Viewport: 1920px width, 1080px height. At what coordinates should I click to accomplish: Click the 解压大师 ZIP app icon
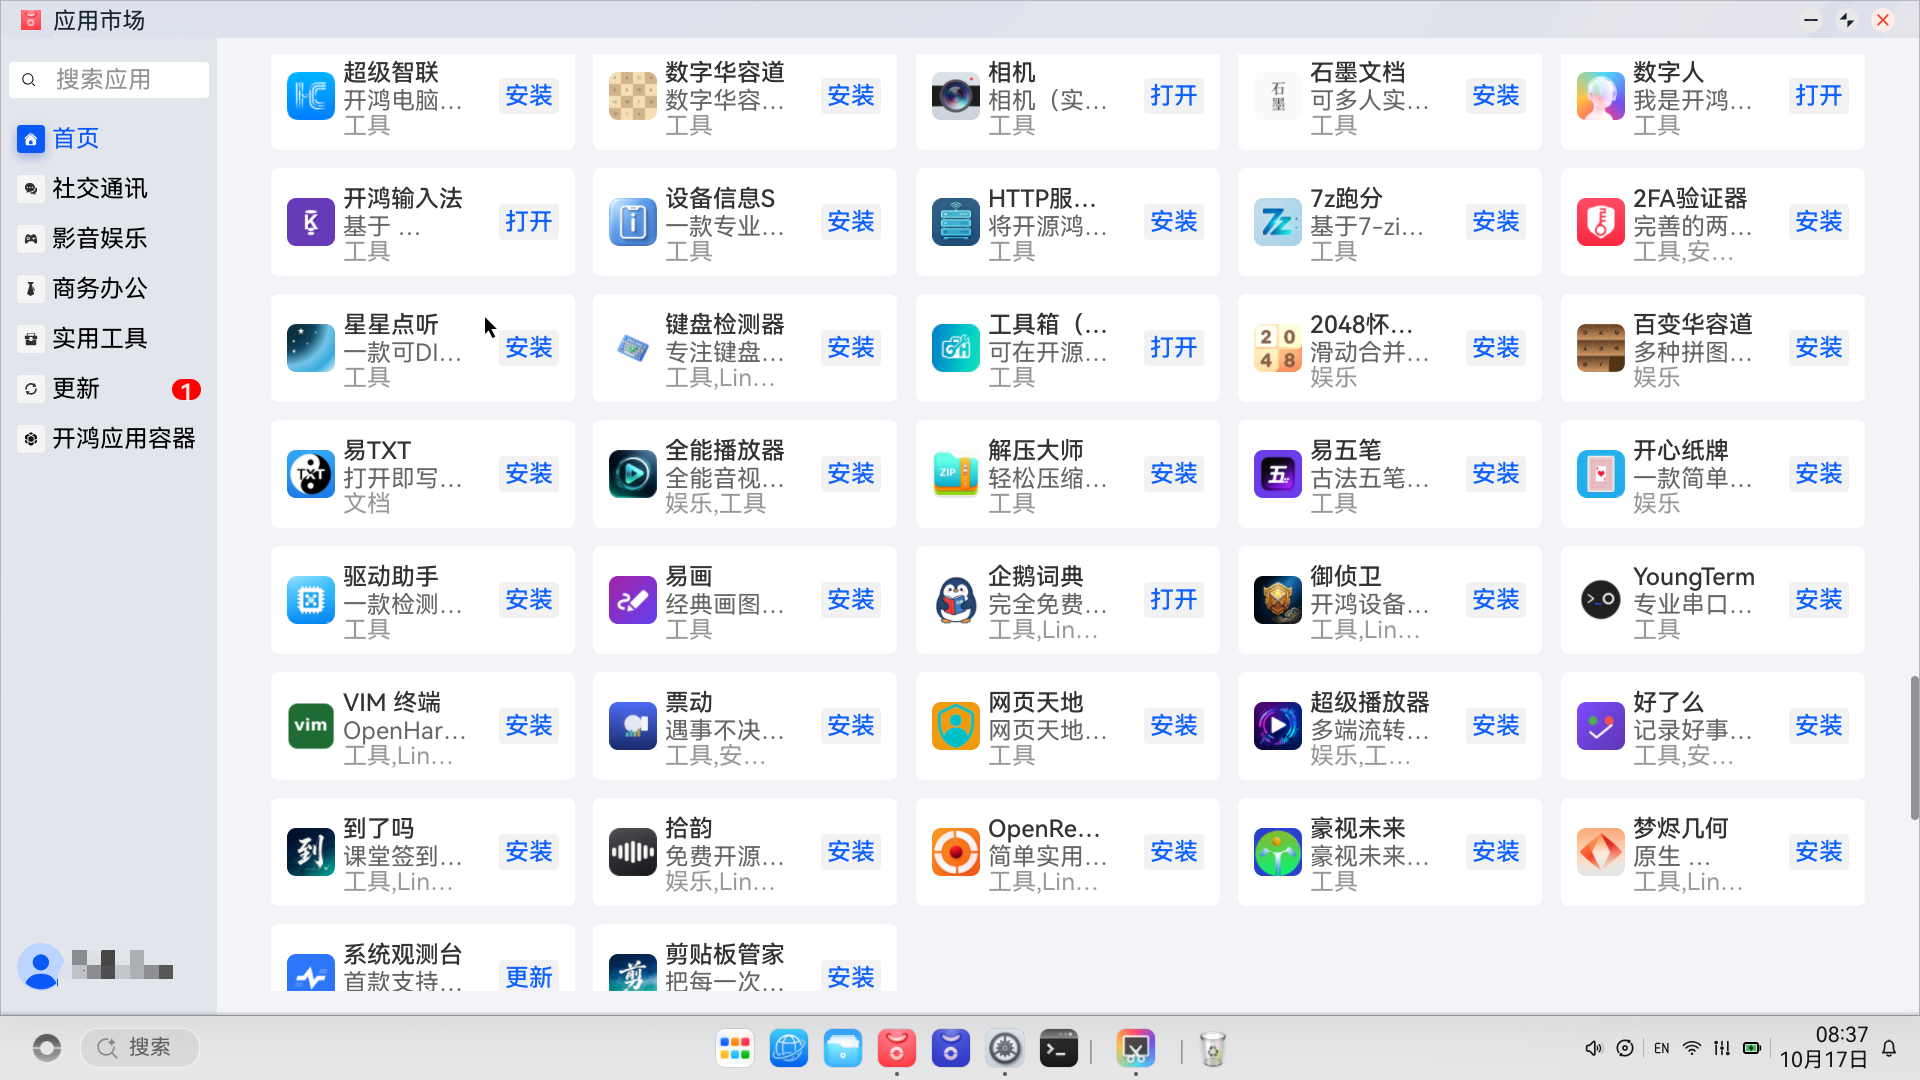point(956,474)
